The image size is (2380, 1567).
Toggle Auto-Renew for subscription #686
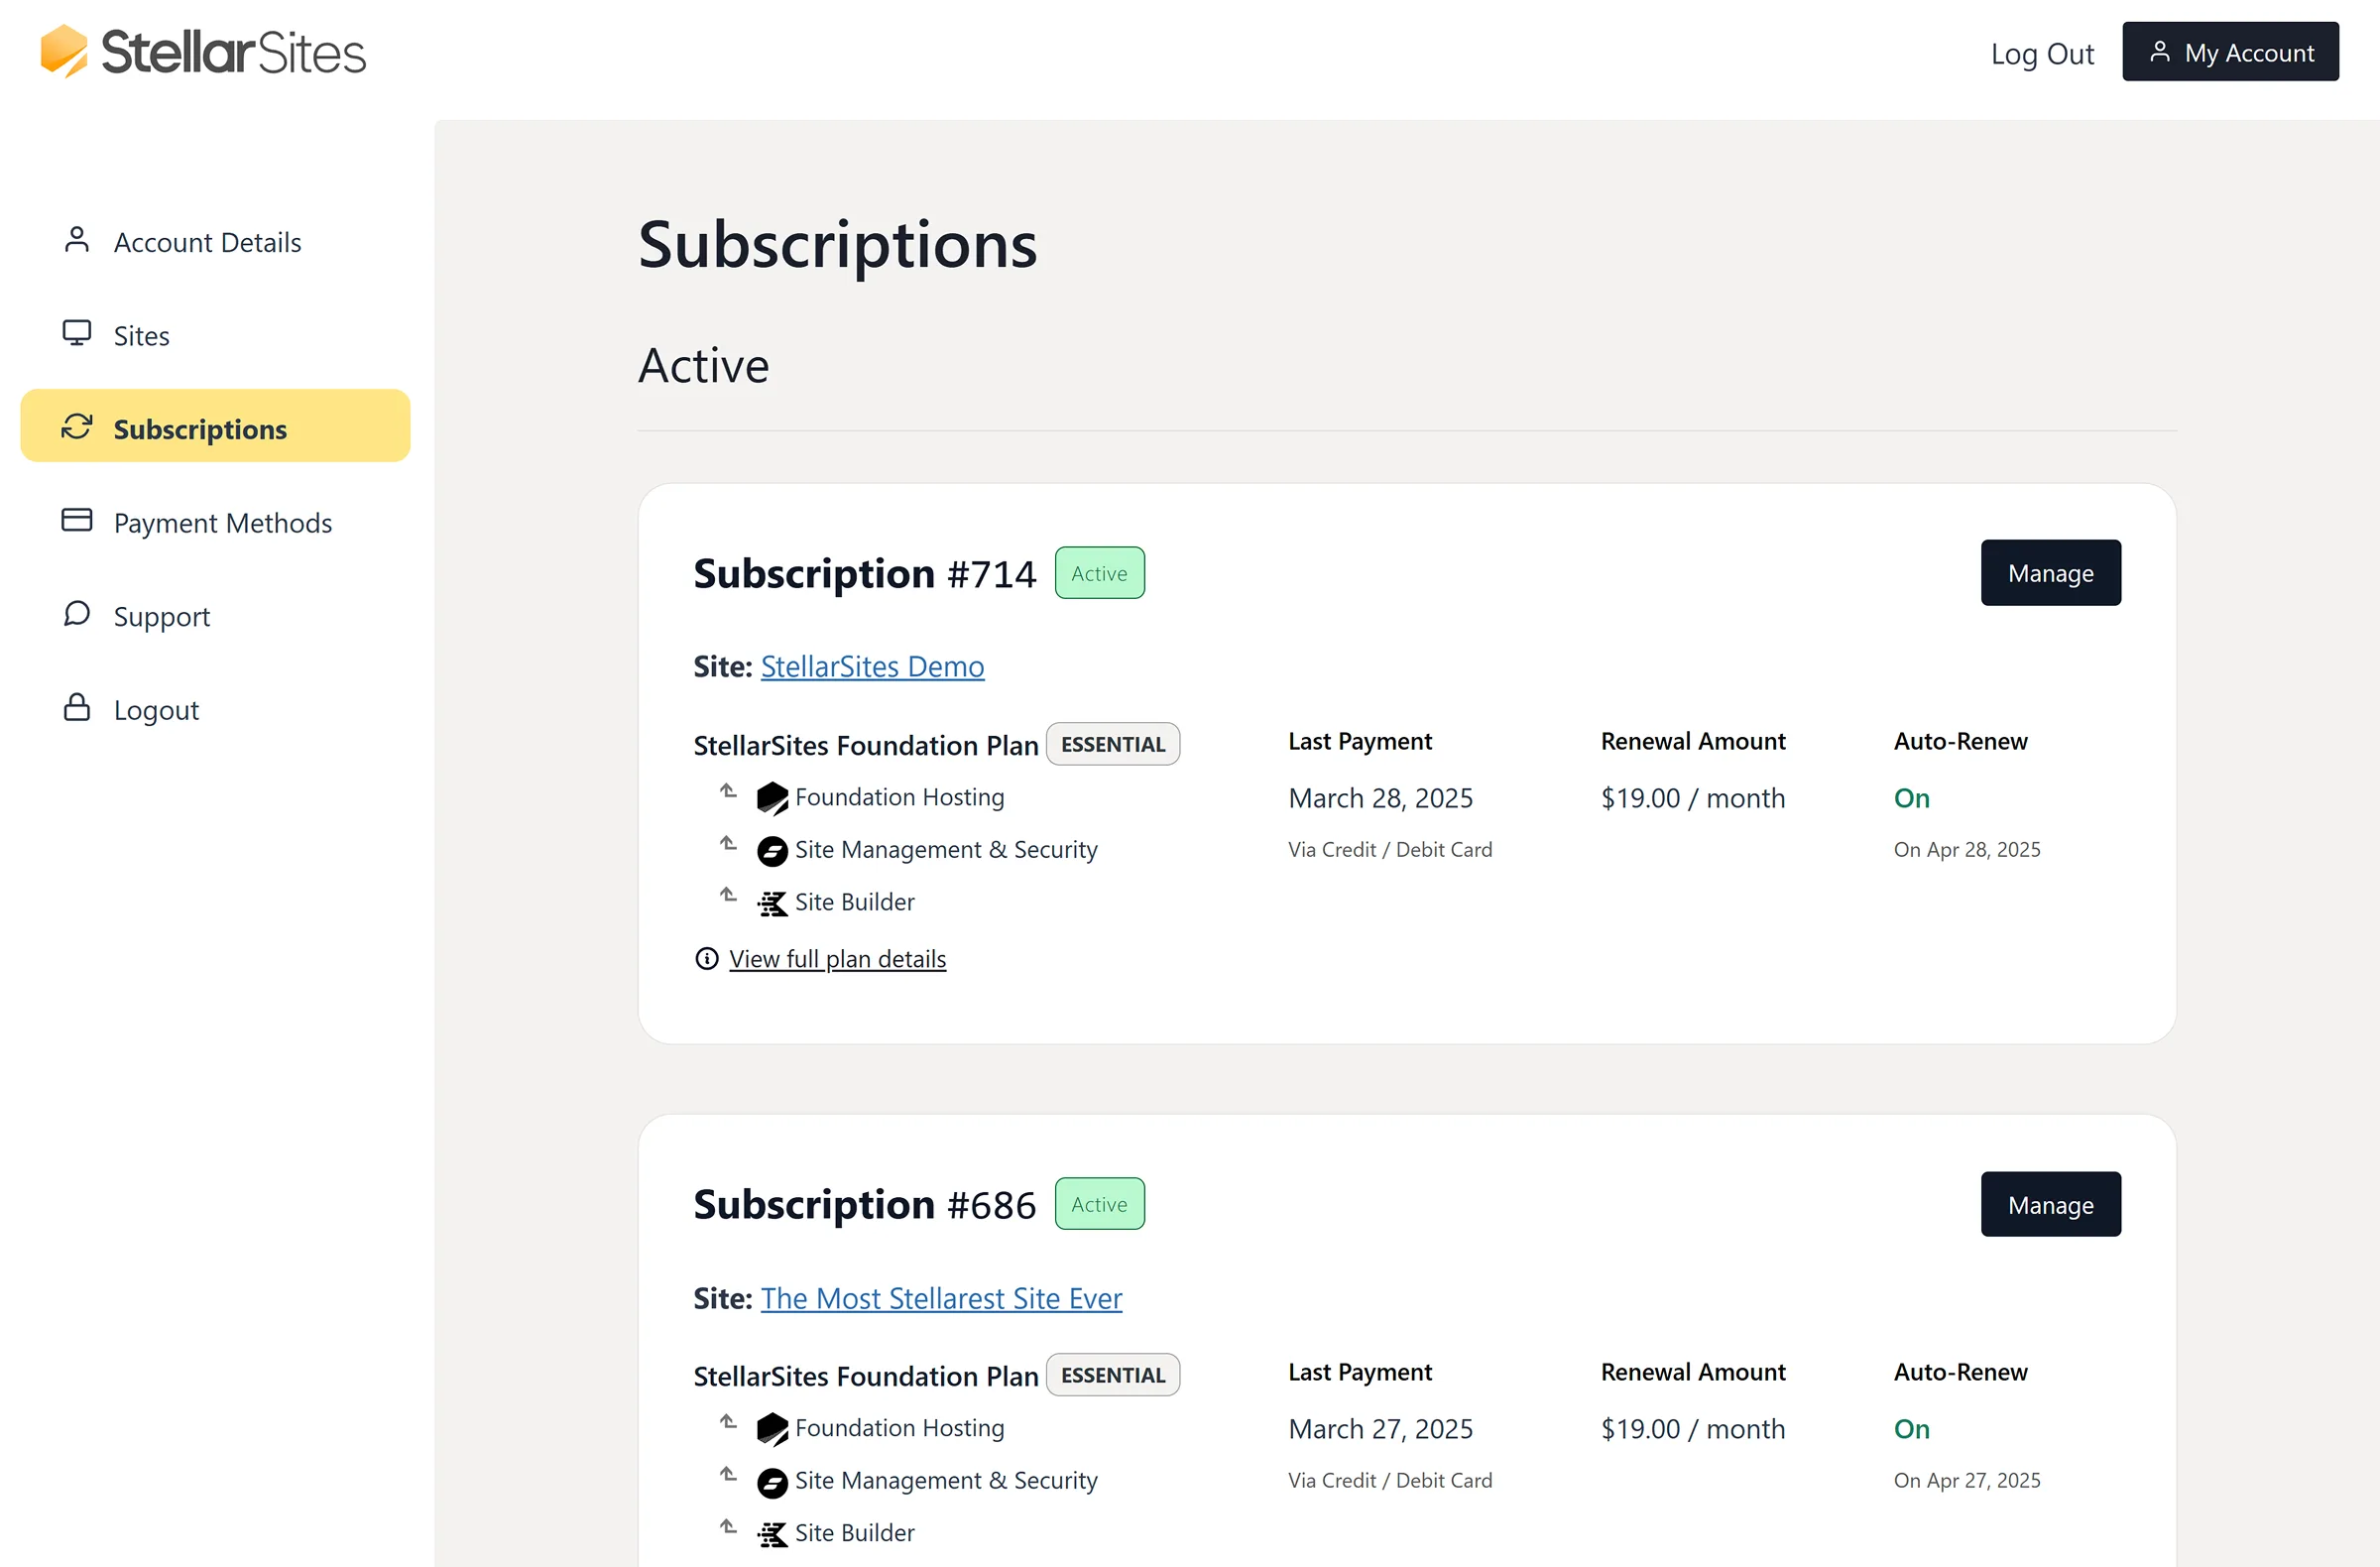click(x=1911, y=1428)
